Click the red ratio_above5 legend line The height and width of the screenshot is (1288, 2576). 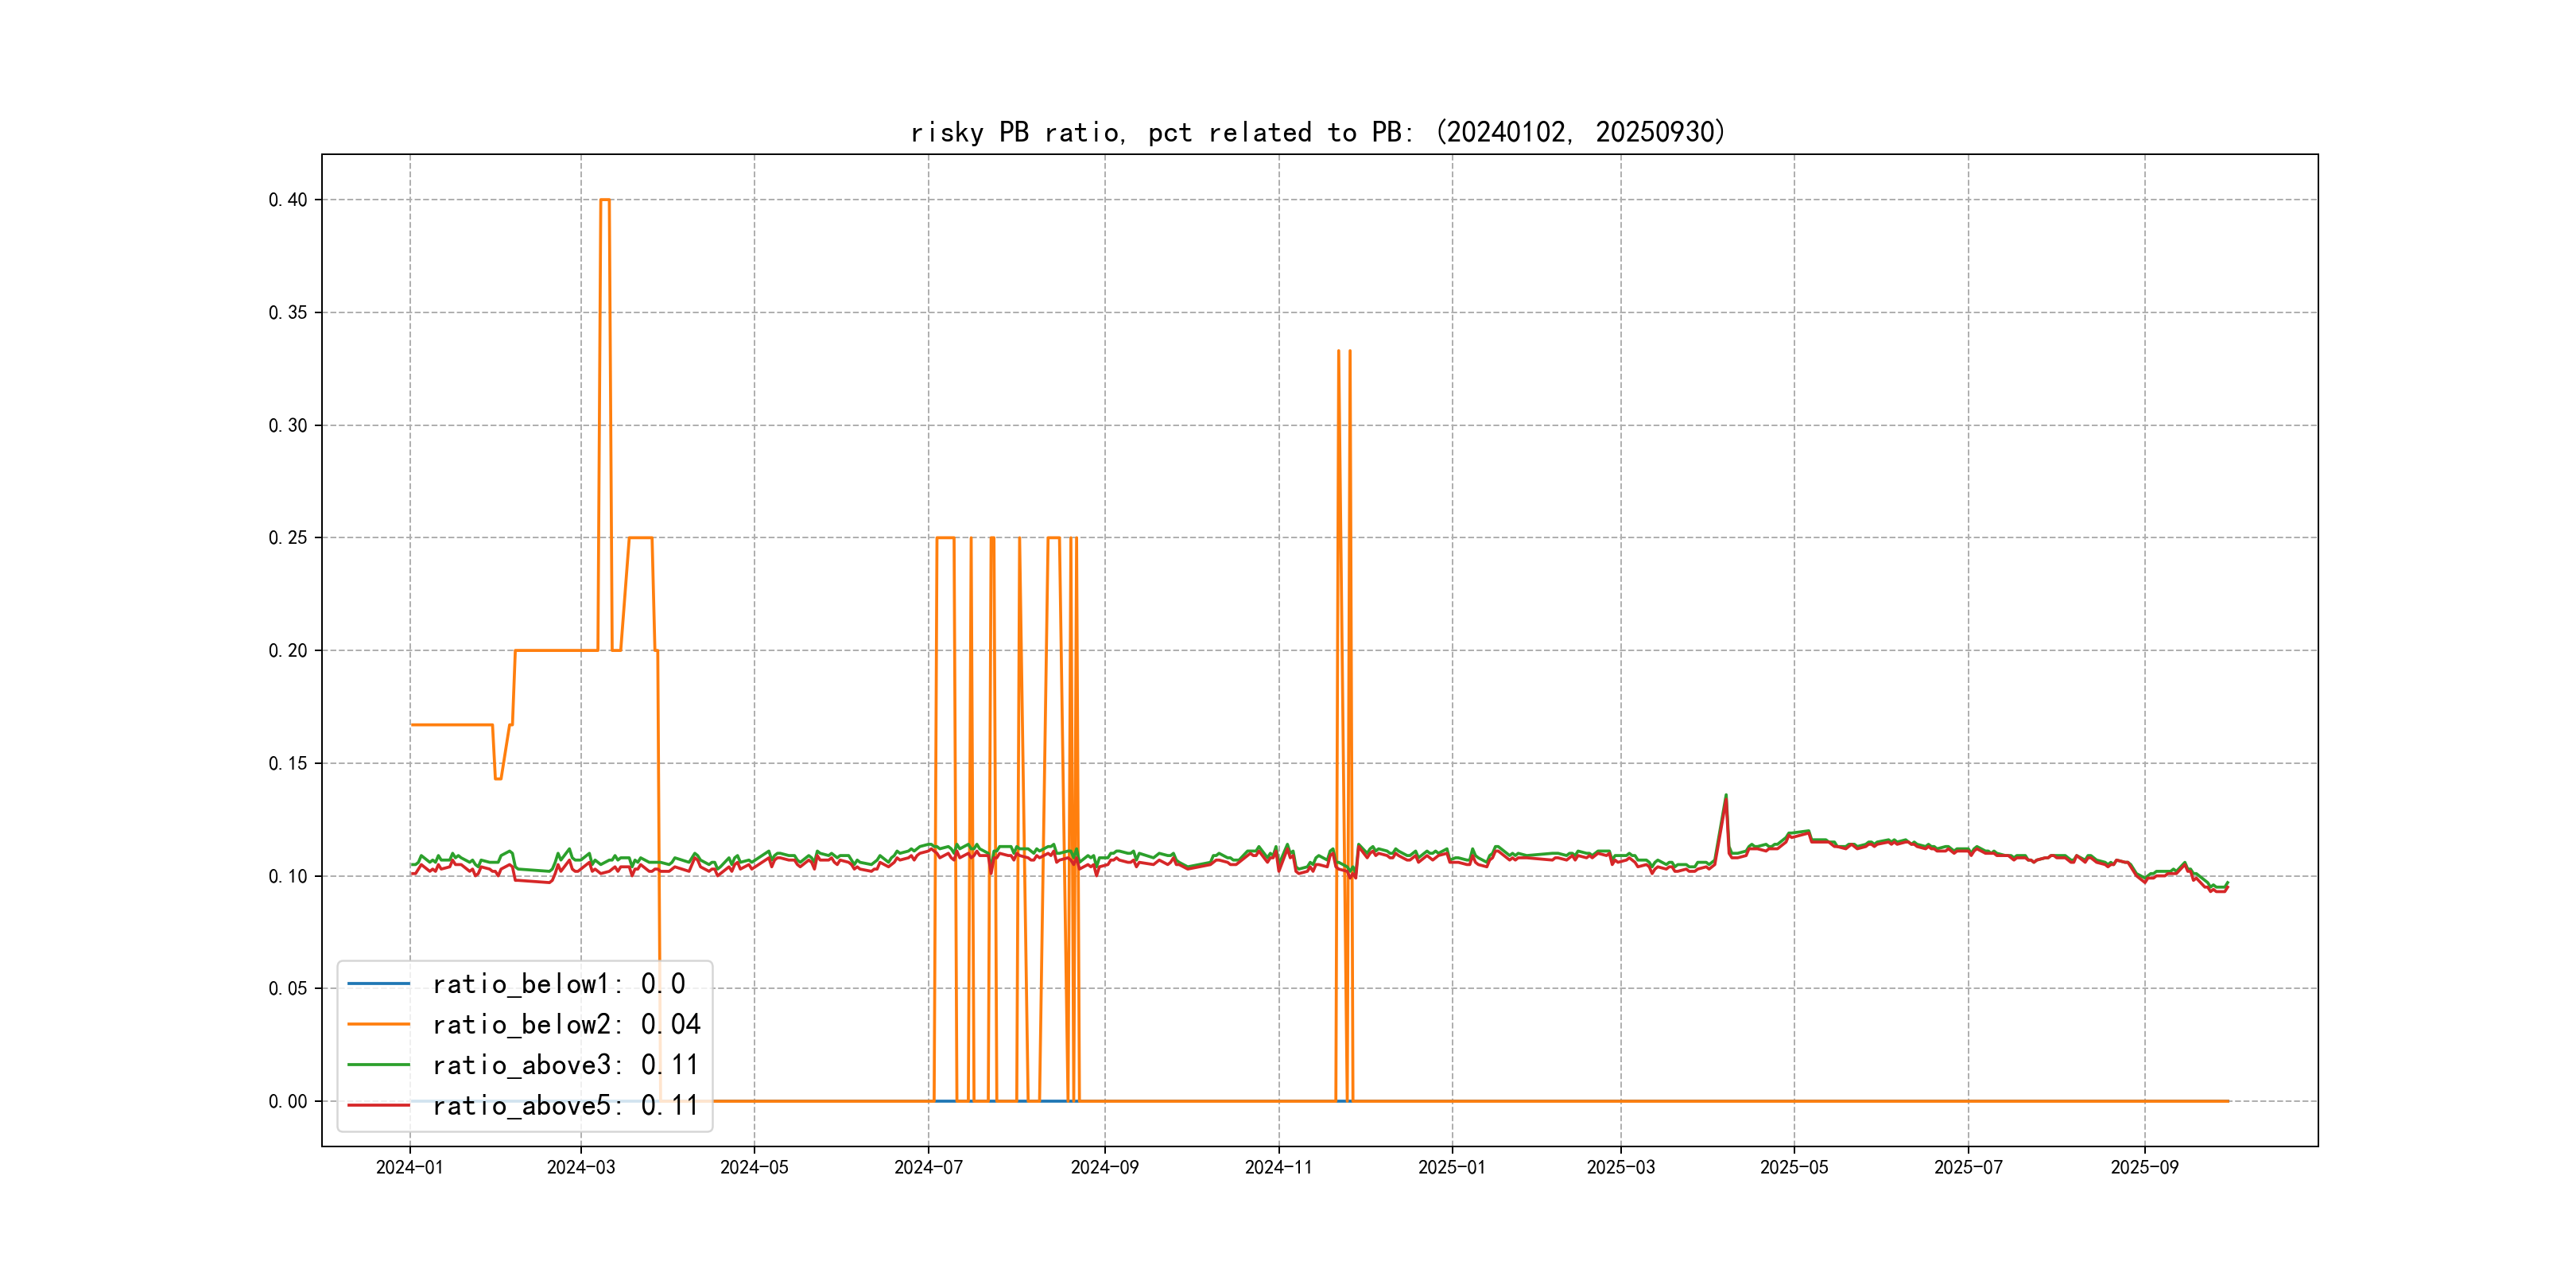point(378,1105)
